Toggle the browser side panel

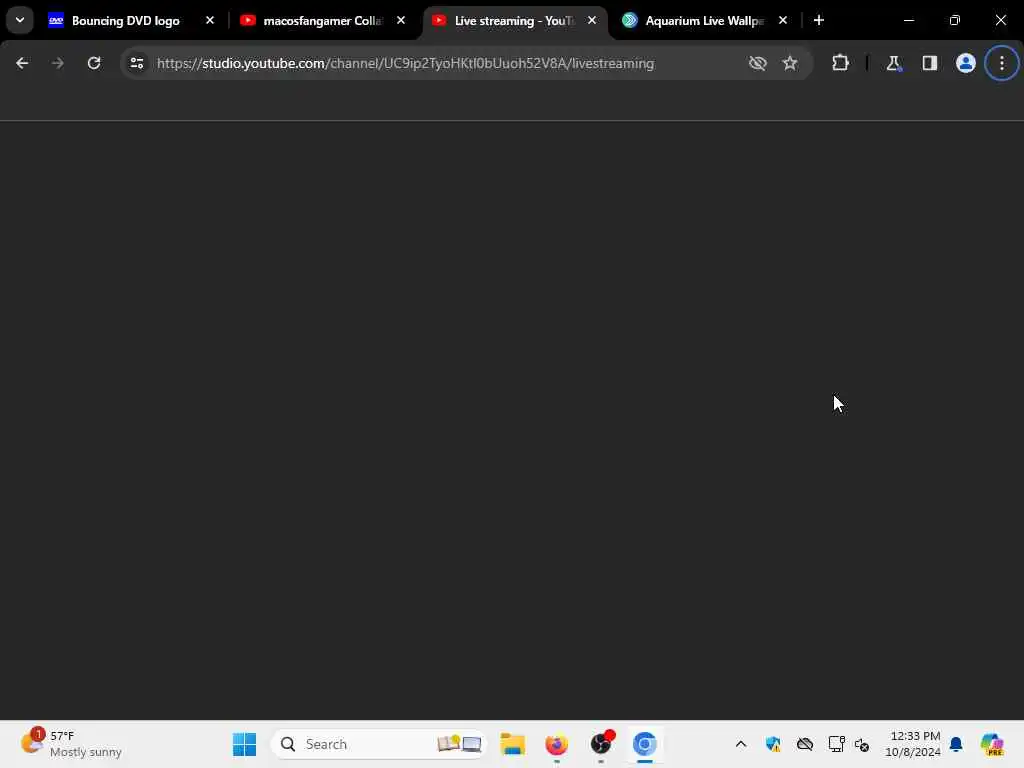pos(930,63)
